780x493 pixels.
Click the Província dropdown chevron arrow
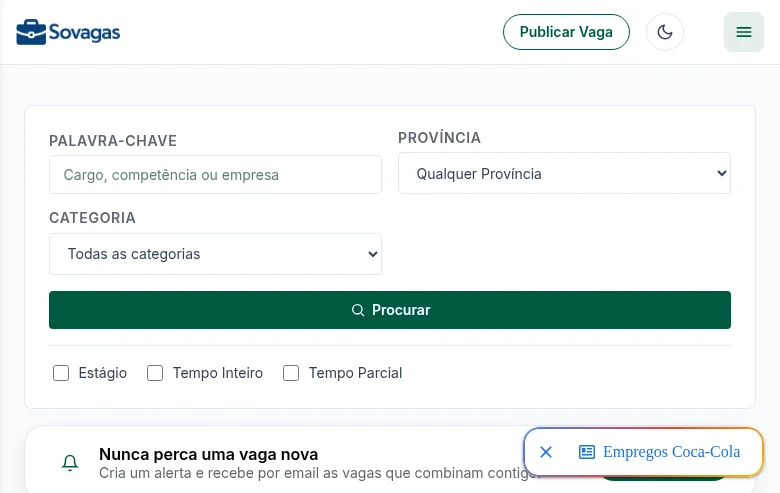pyautogui.click(x=721, y=173)
